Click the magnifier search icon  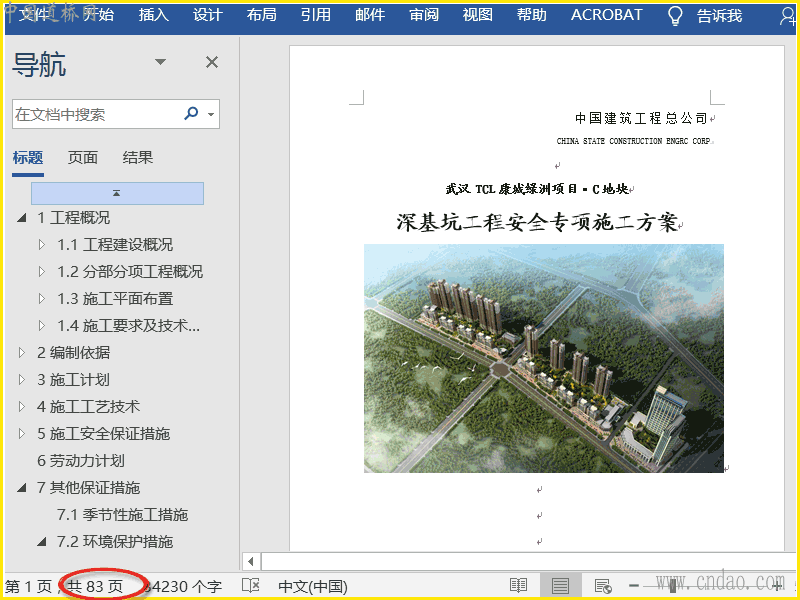[x=191, y=113]
